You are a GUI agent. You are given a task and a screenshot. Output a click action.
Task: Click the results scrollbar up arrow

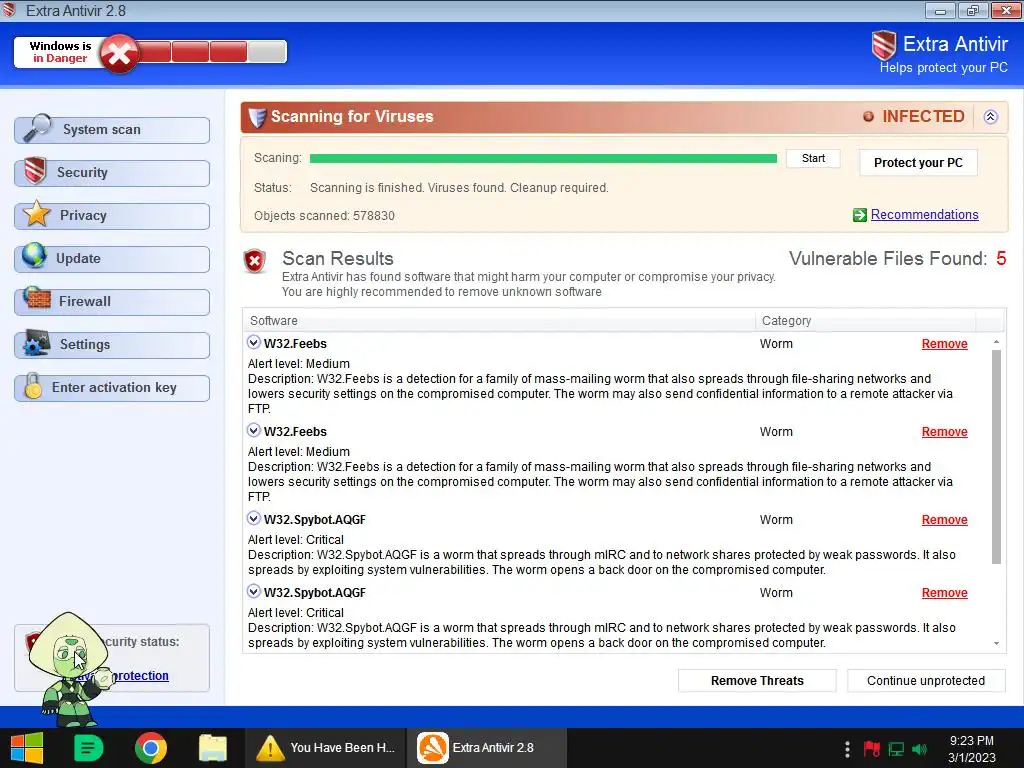pos(996,342)
